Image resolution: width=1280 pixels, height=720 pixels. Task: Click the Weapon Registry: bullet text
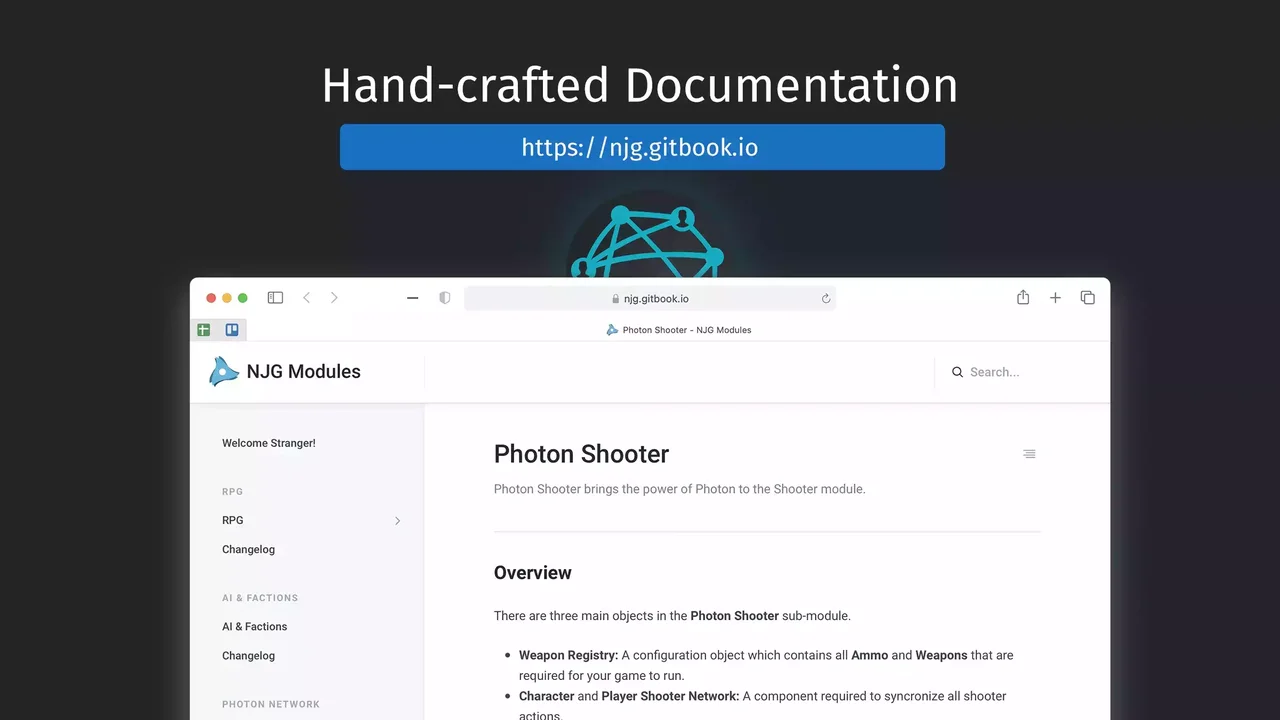pos(568,655)
